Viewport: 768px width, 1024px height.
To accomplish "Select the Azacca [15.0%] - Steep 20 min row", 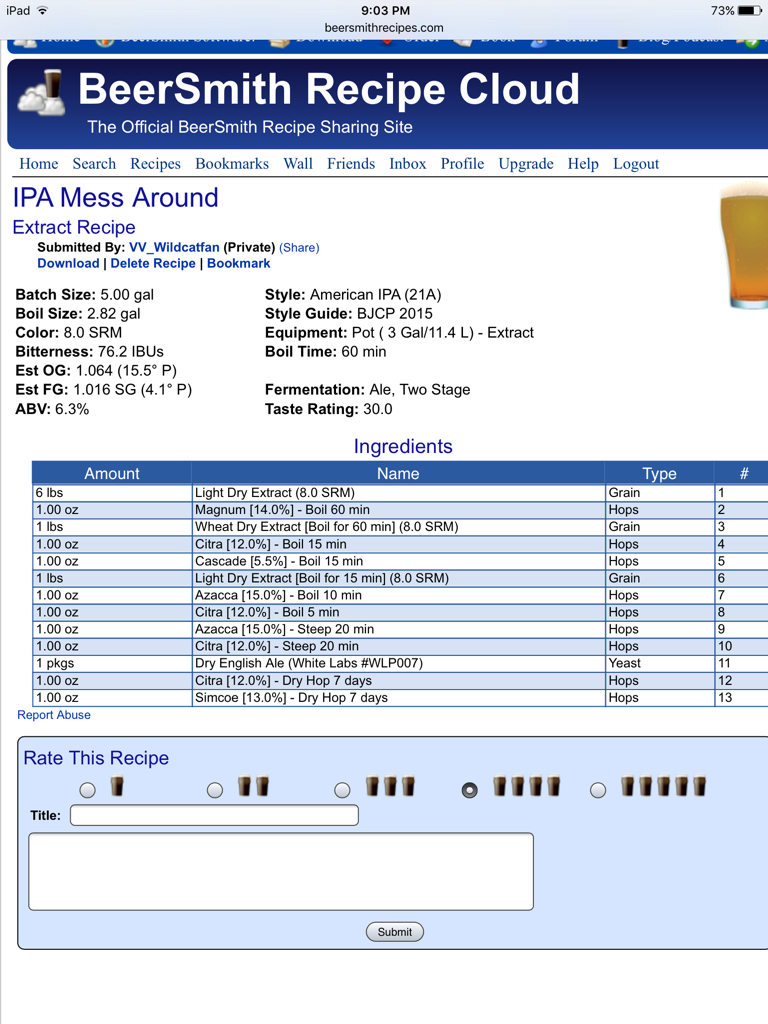I will click(400, 629).
